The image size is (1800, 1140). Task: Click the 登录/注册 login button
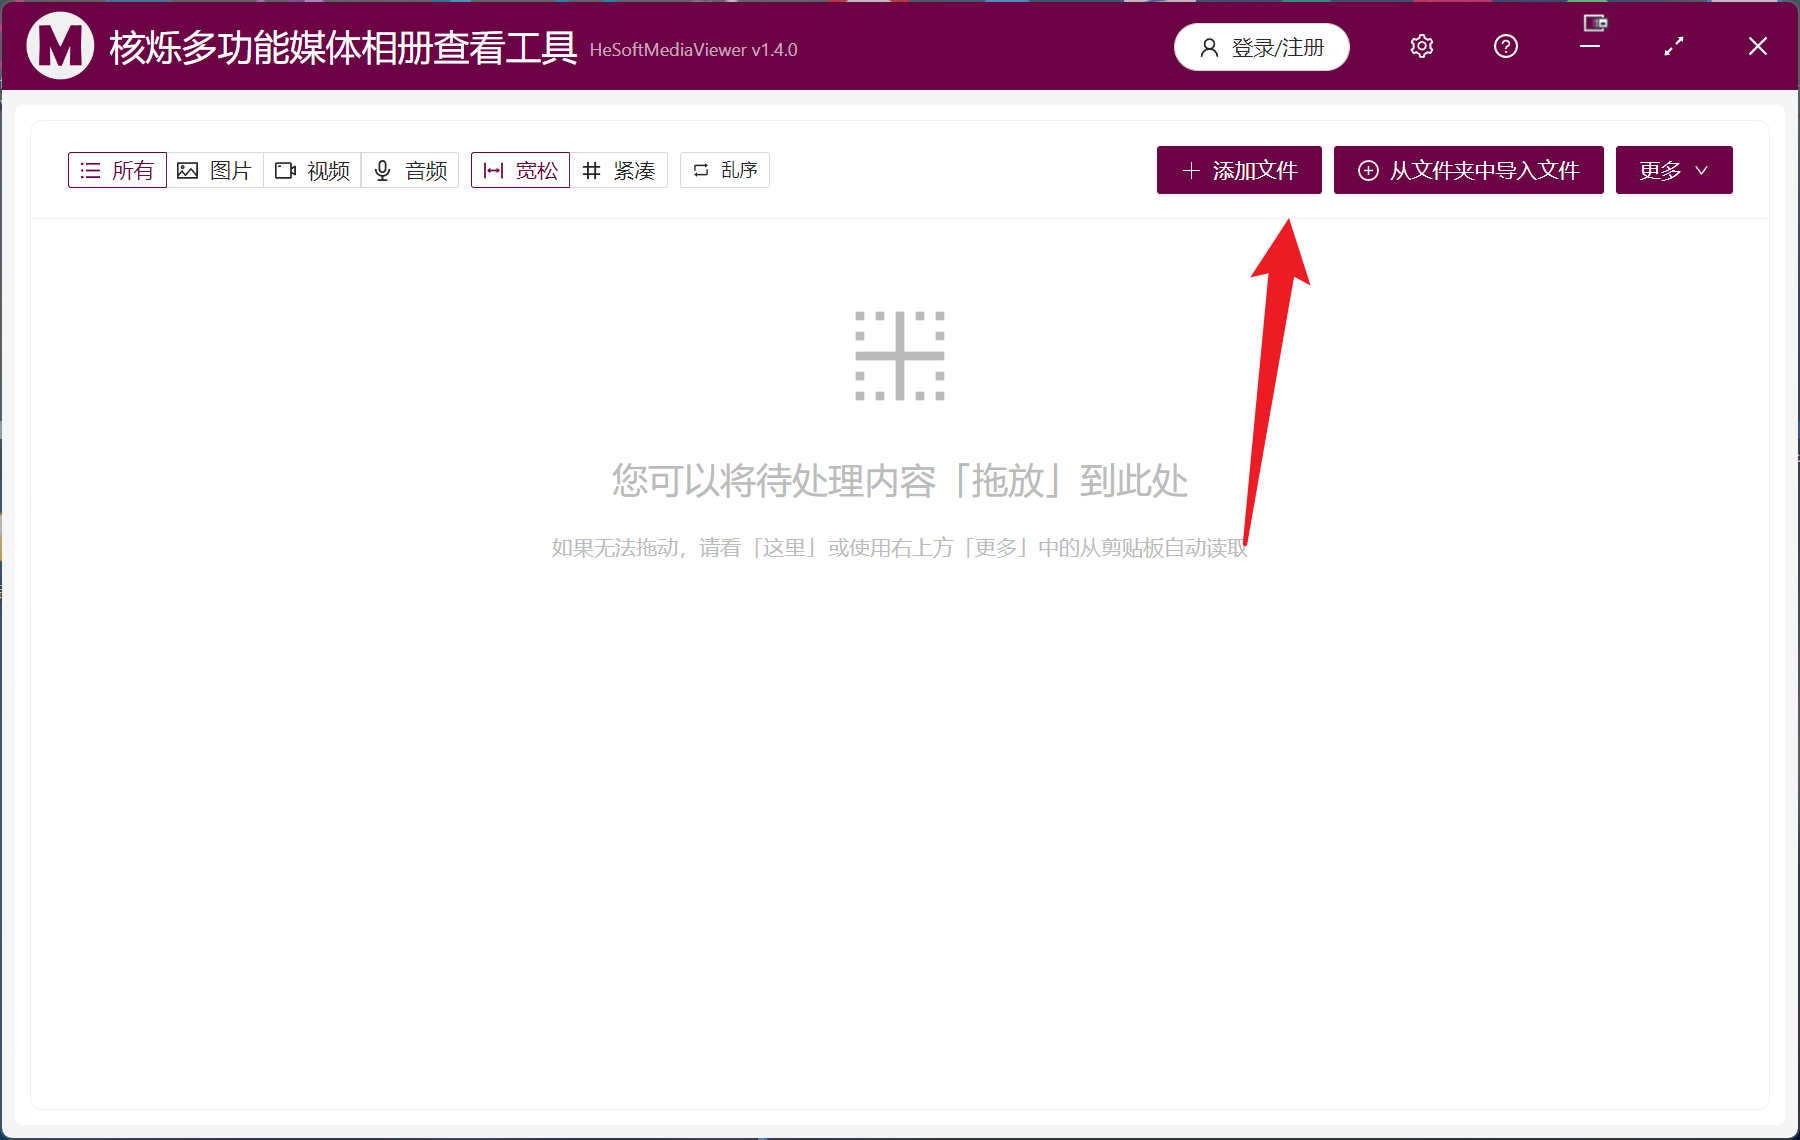1261,46
